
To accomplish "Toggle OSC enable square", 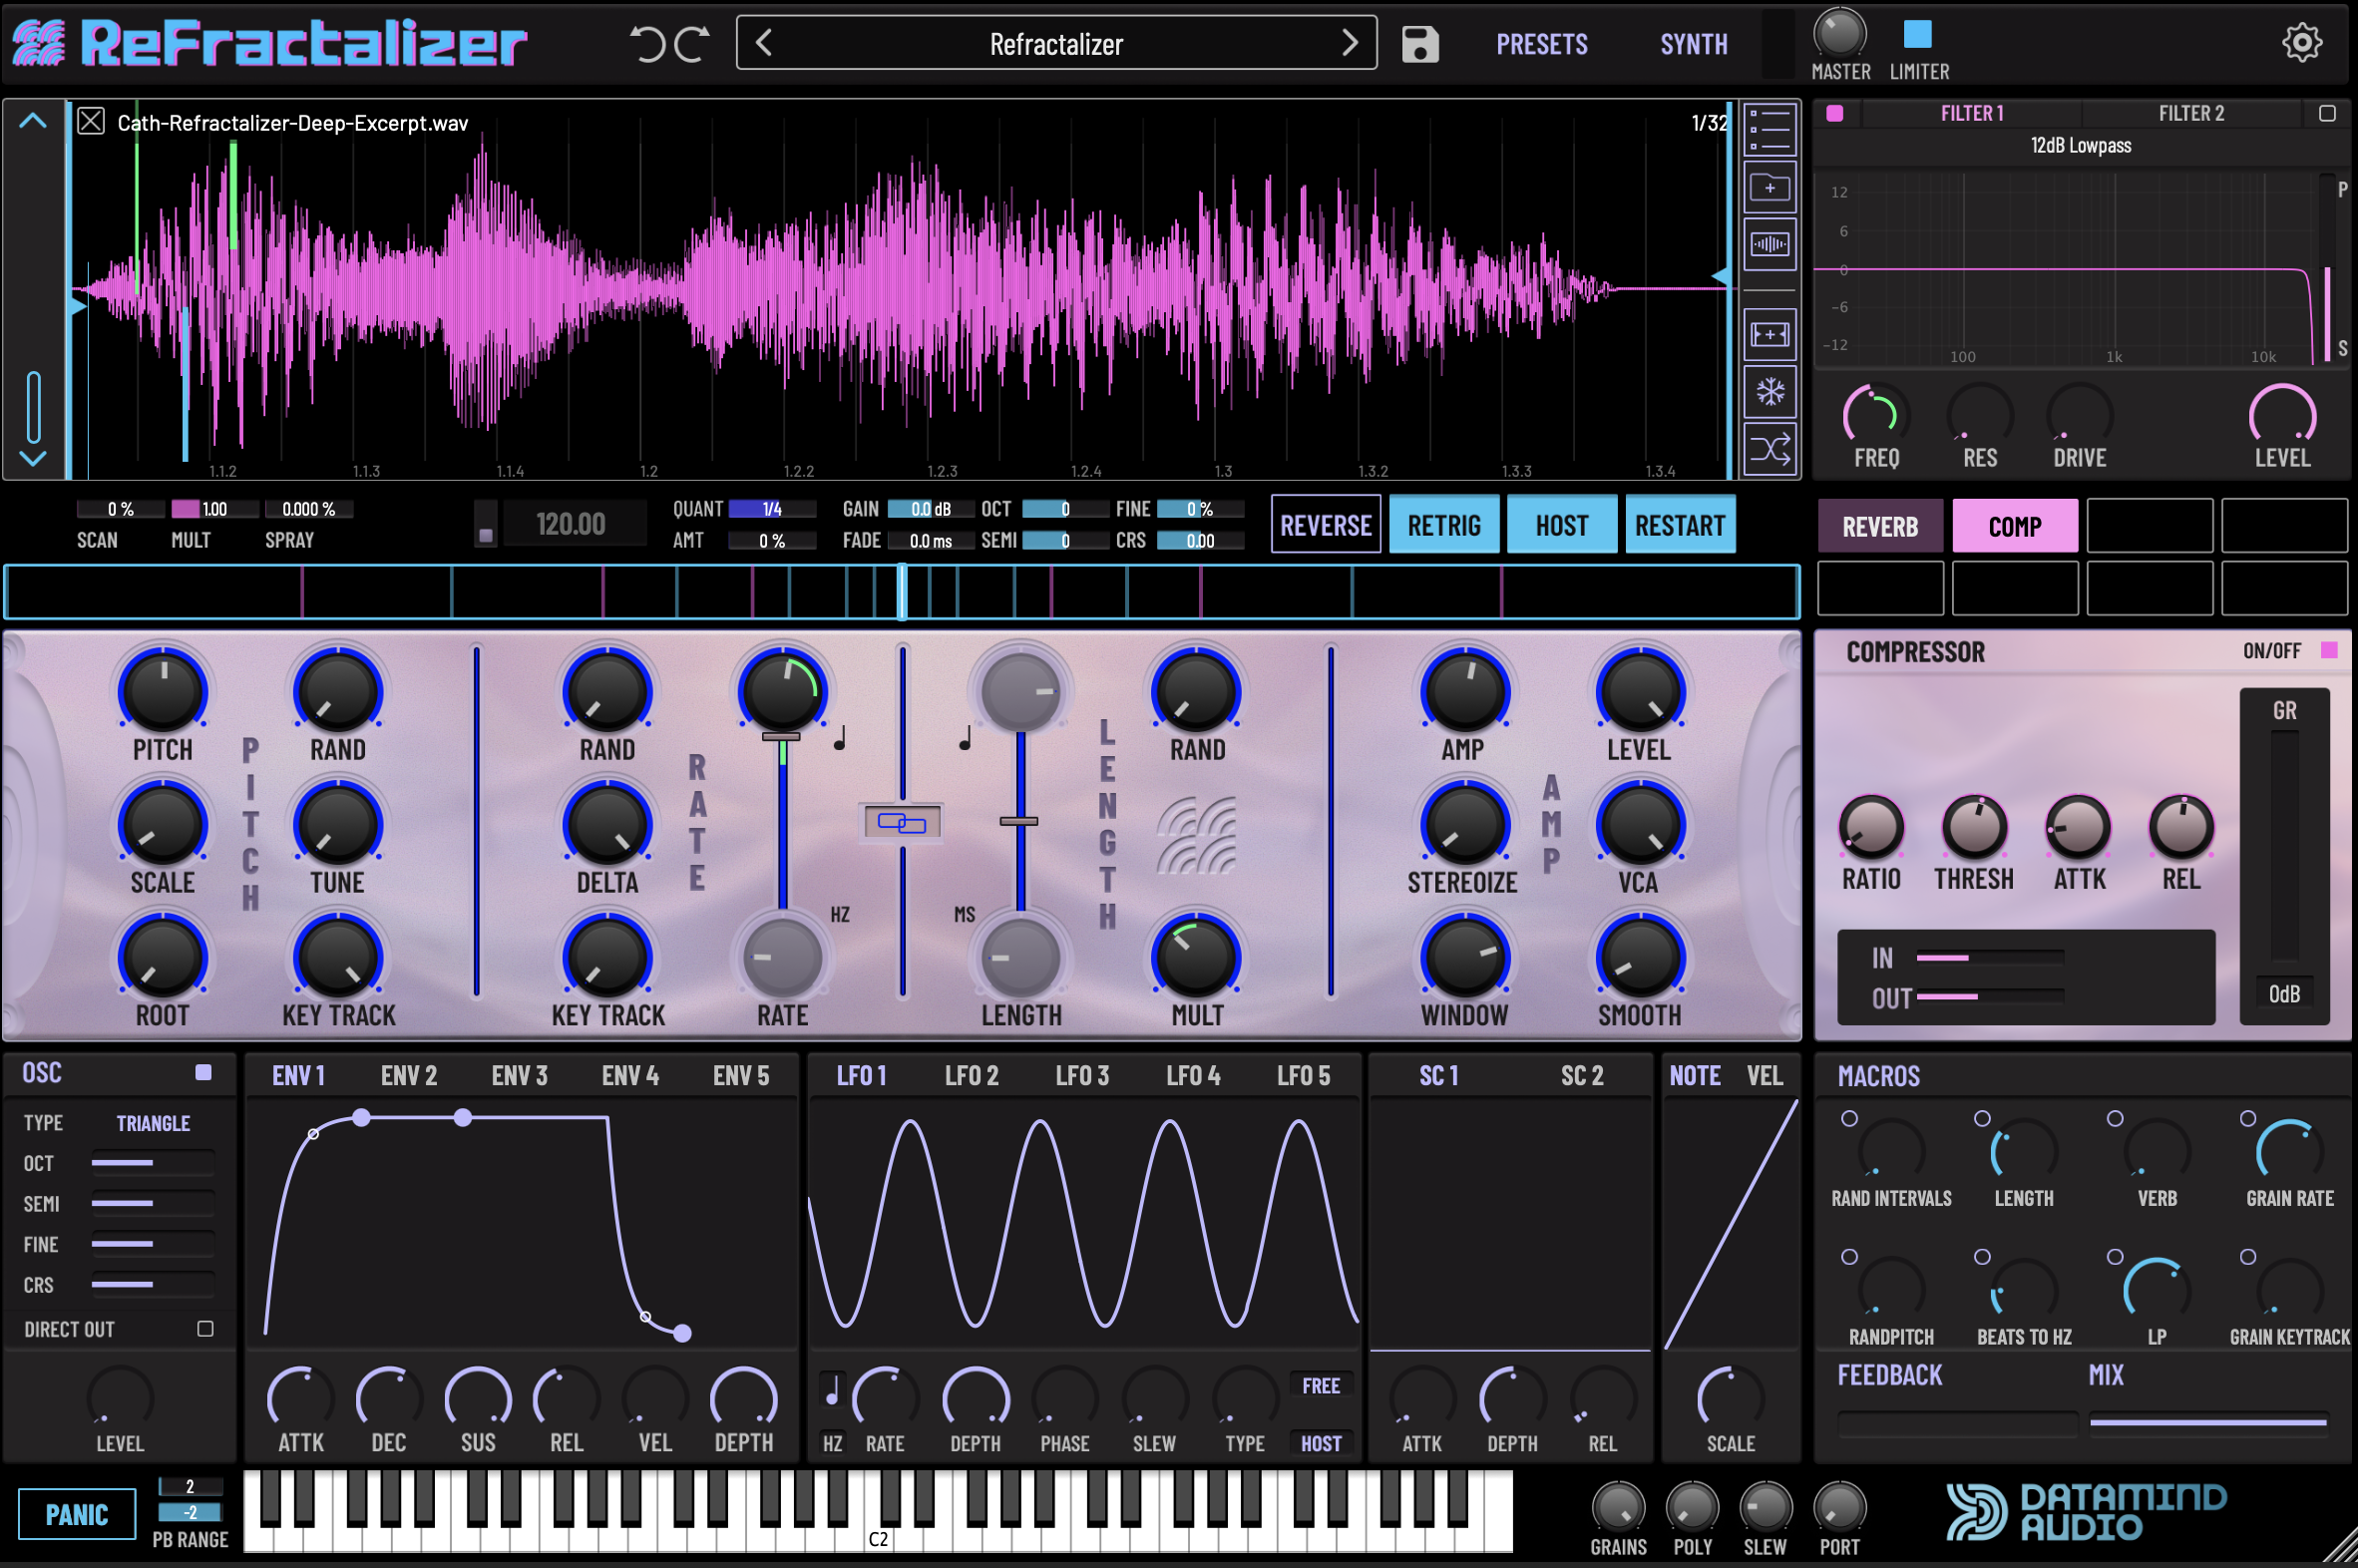I will pyautogui.click(x=203, y=1072).
